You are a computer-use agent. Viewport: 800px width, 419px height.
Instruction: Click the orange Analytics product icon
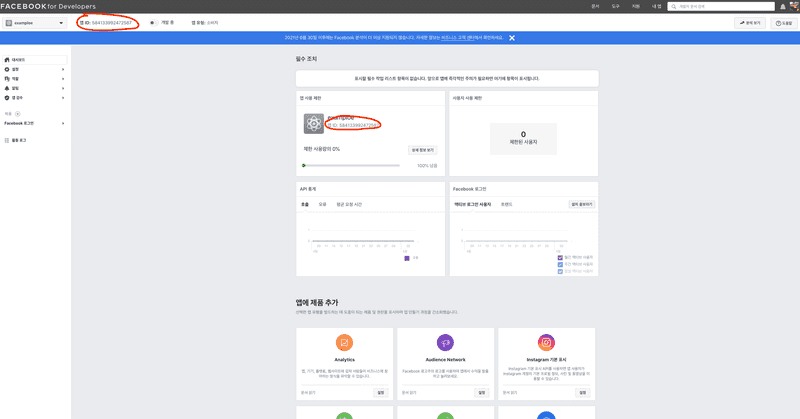pos(344,342)
